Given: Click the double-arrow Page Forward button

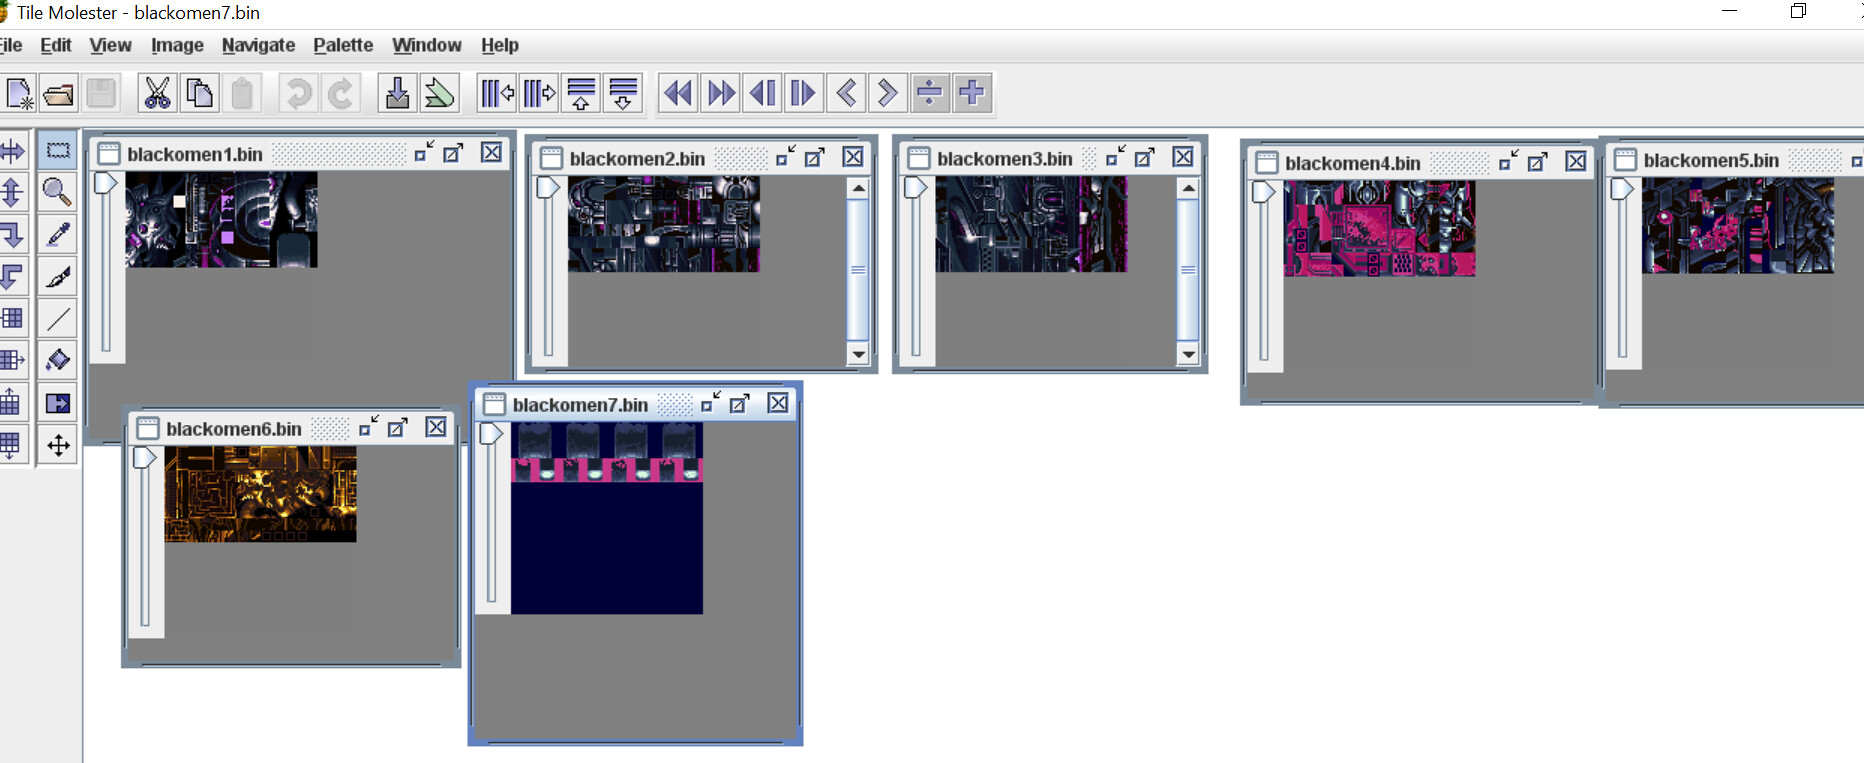Looking at the screenshot, I should point(720,93).
